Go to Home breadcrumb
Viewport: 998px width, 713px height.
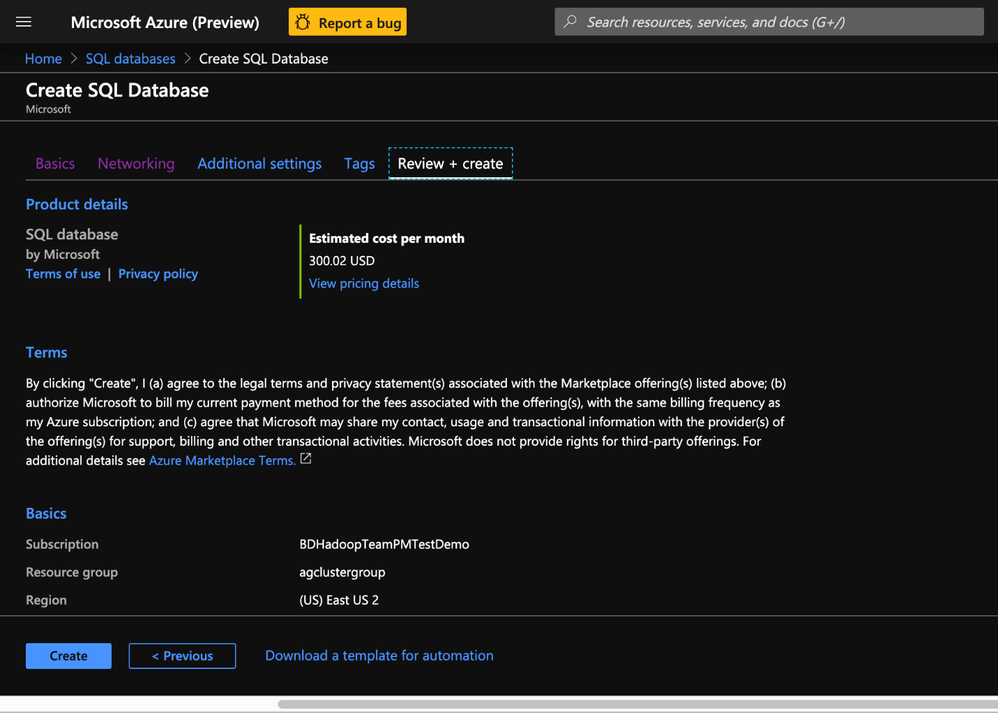[43, 59]
